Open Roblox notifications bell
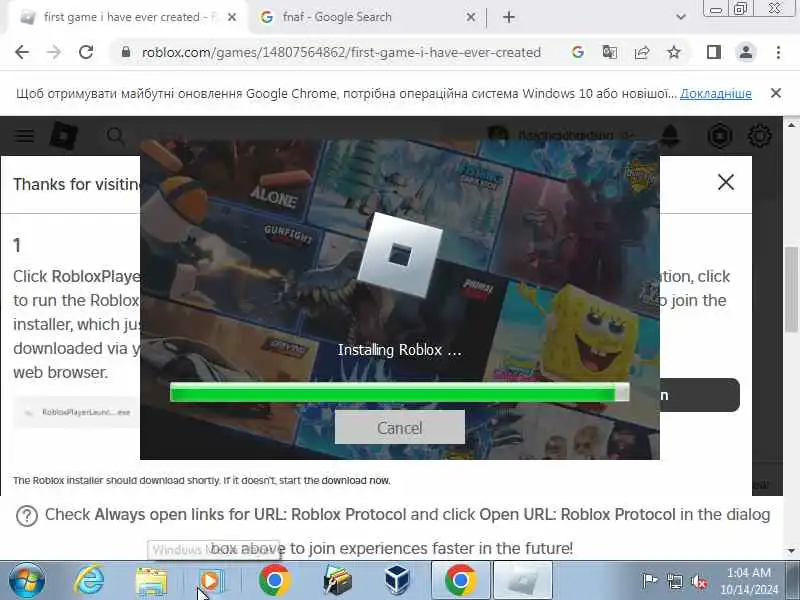The width and height of the screenshot is (800, 600). point(670,136)
